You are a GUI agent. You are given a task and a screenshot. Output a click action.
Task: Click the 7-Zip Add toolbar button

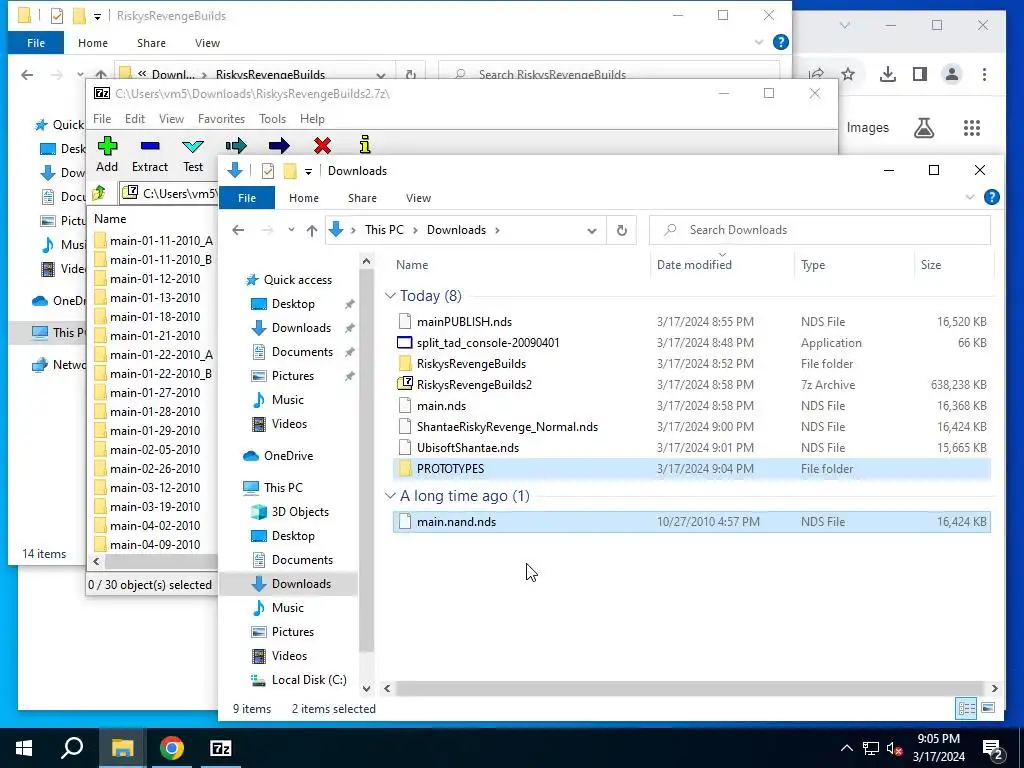pos(107,155)
